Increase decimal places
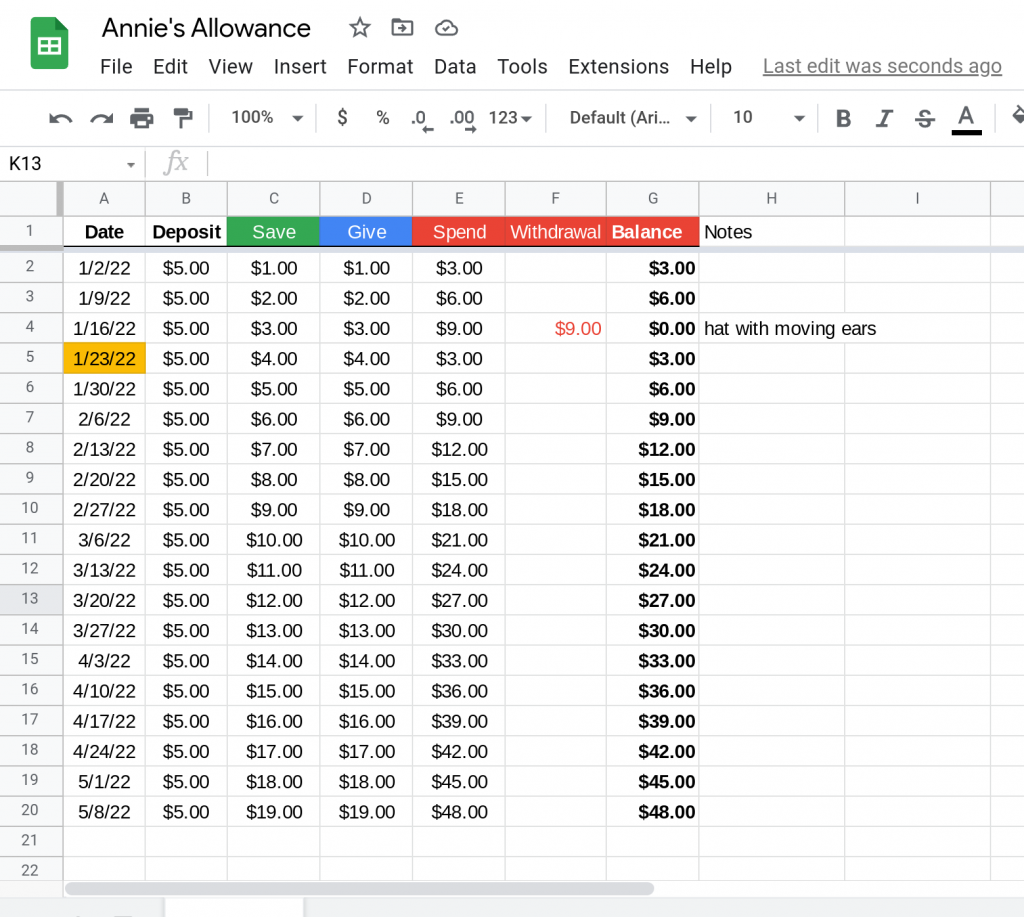Viewport: 1024px width, 917px height. [462, 119]
